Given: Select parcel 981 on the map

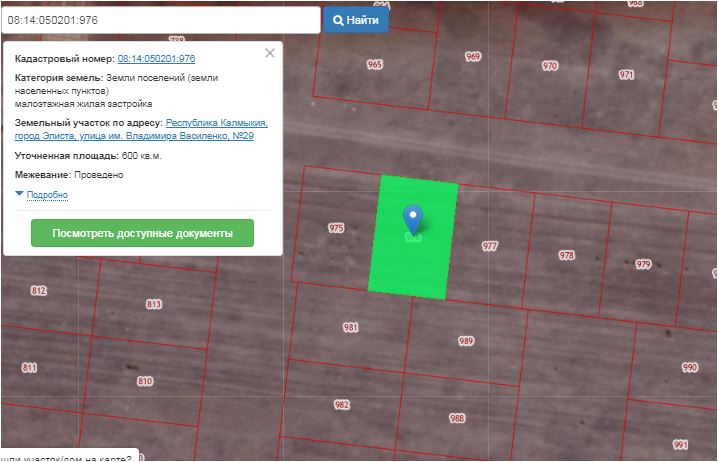Looking at the screenshot, I should (351, 327).
